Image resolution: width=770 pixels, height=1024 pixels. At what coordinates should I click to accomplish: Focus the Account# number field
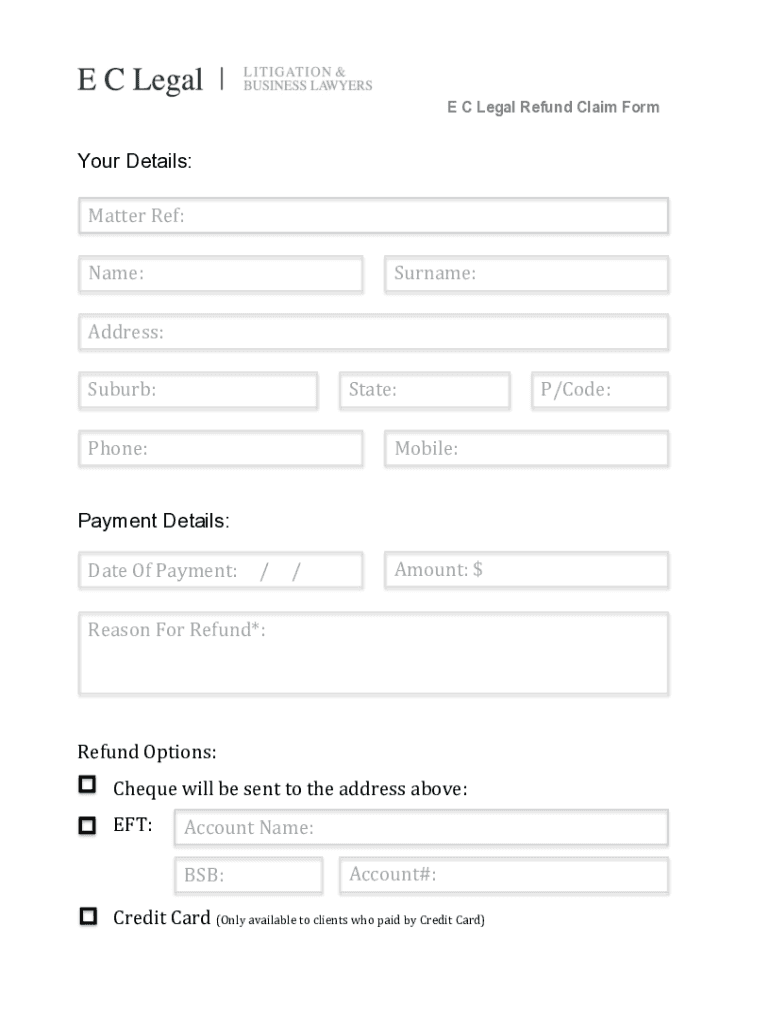tap(504, 876)
